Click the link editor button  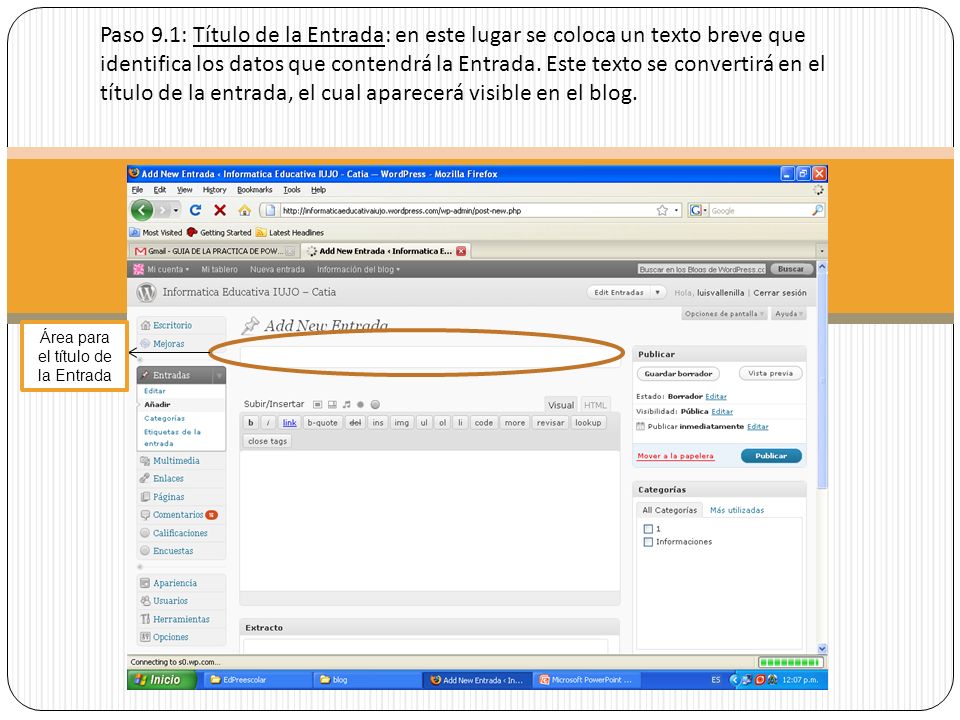point(290,422)
